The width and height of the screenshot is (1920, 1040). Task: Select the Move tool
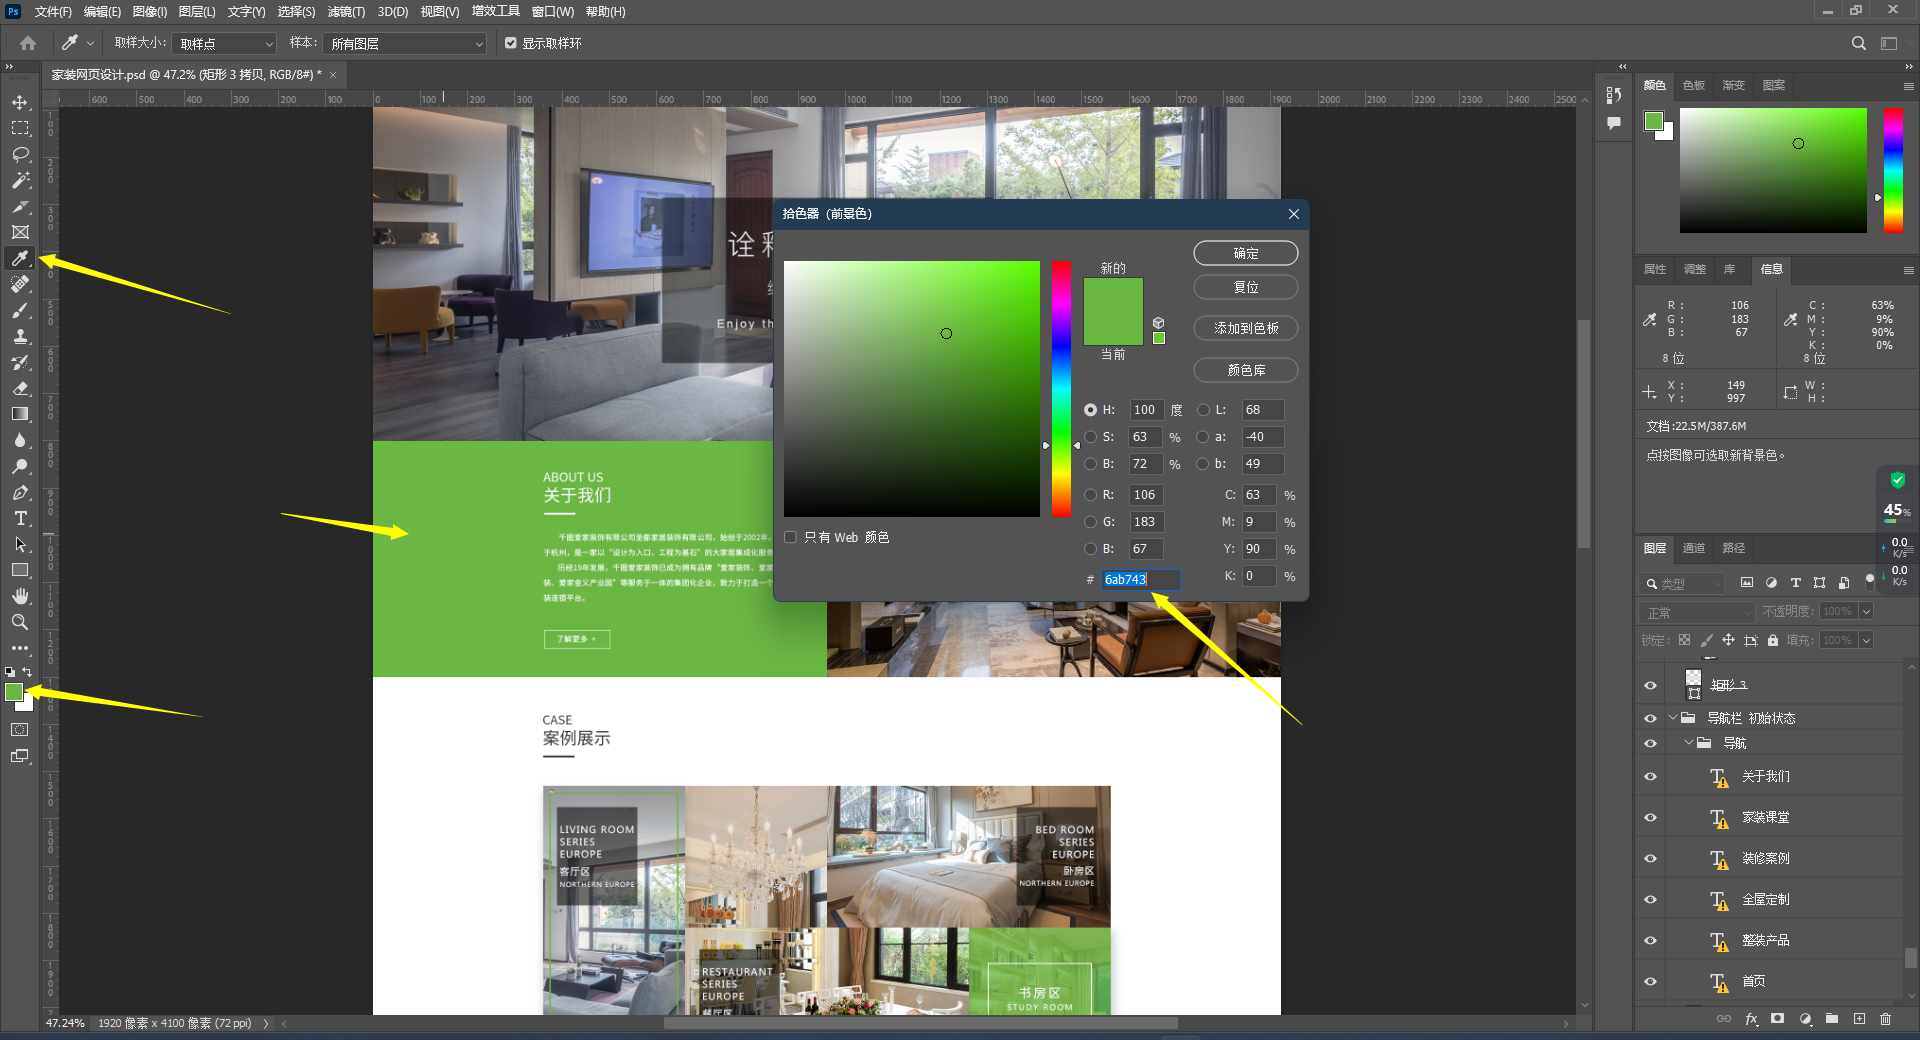[x=20, y=102]
